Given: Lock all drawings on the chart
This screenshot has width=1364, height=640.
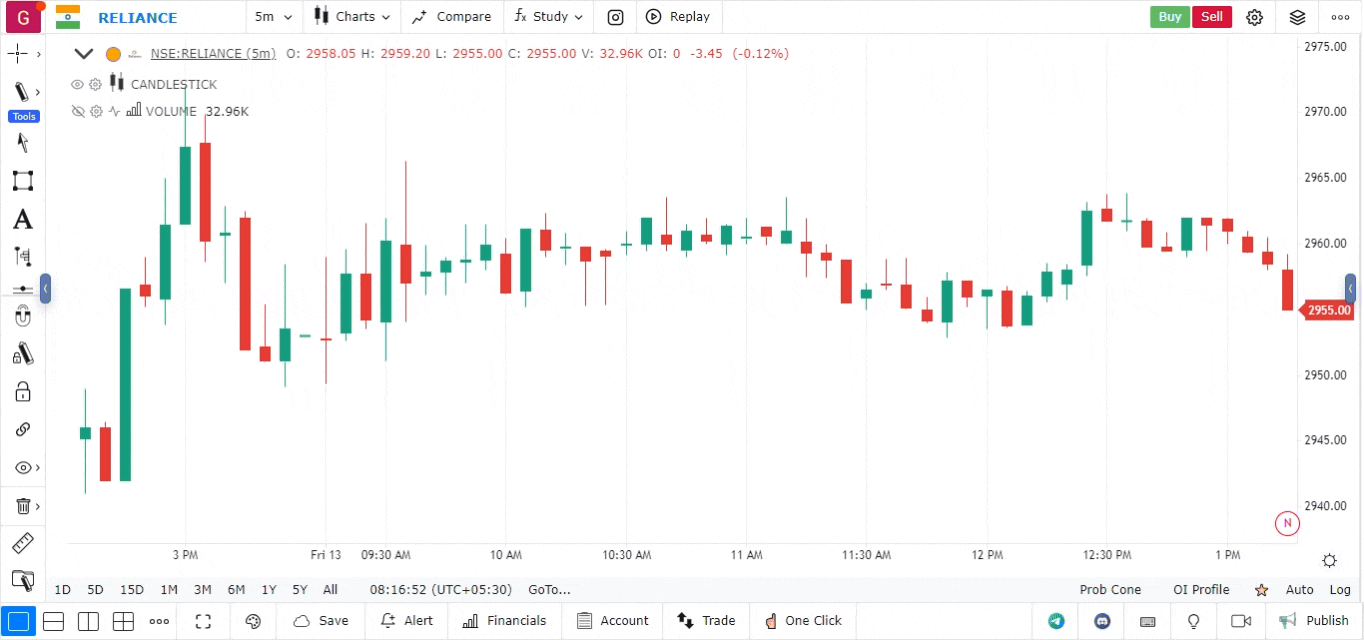Looking at the screenshot, I should [x=23, y=391].
